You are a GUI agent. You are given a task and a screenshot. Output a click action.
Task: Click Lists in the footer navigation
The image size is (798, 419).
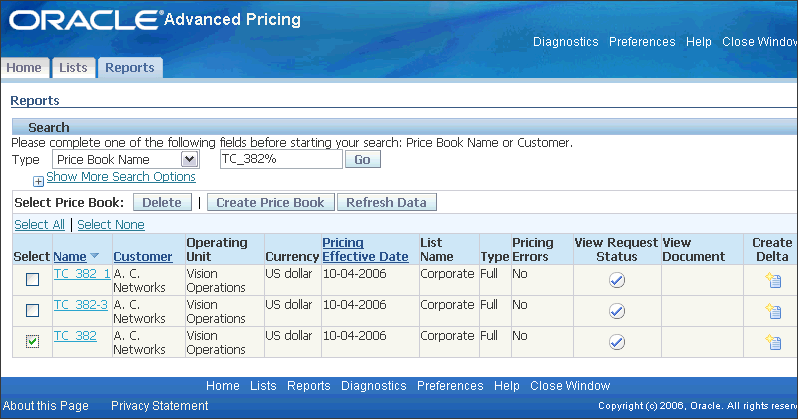coord(263,385)
